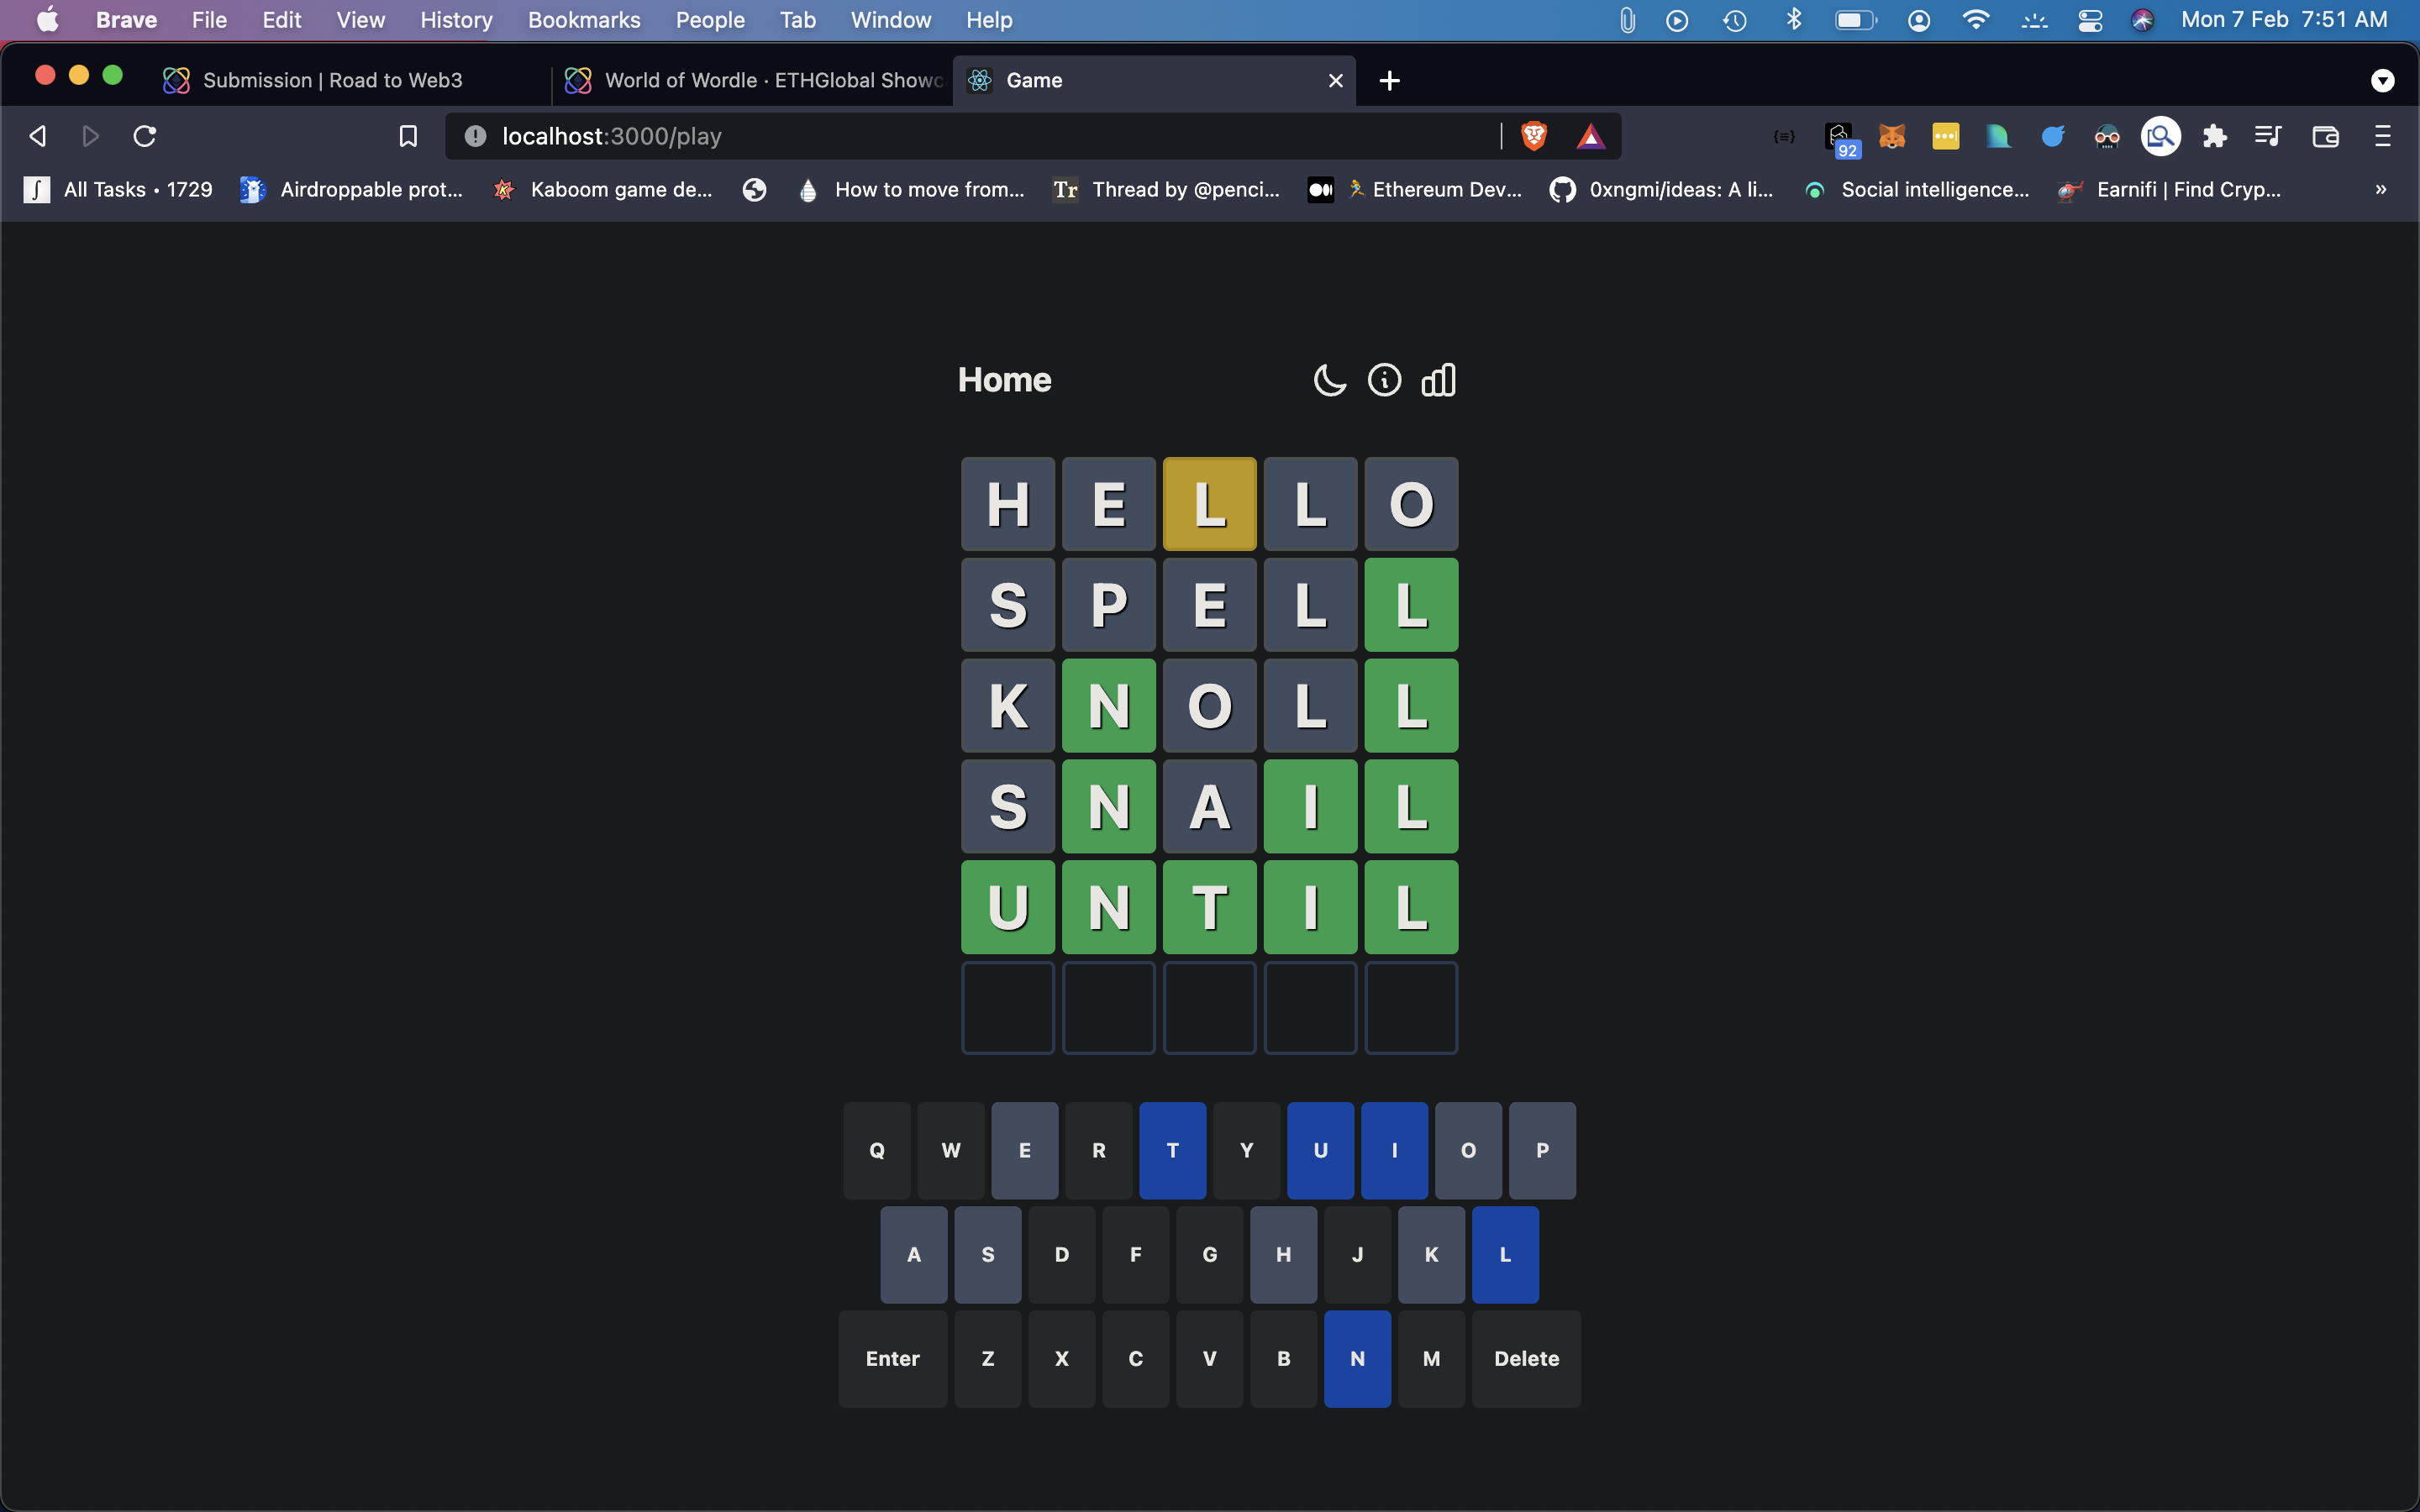Click the yellow L tile in HELLO

pyautogui.click(x=1209, y=504)
